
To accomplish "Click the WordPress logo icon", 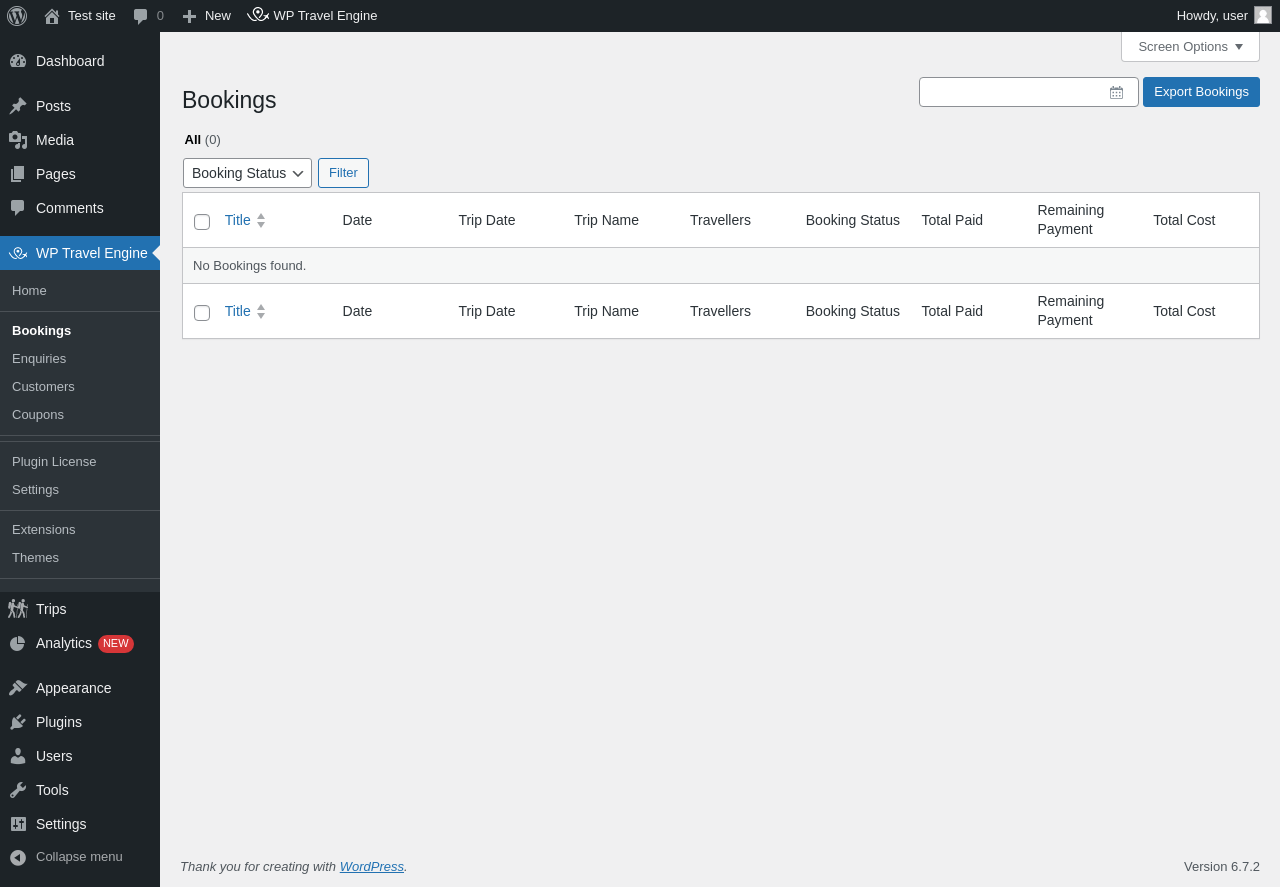I will [x=17, y=16].
